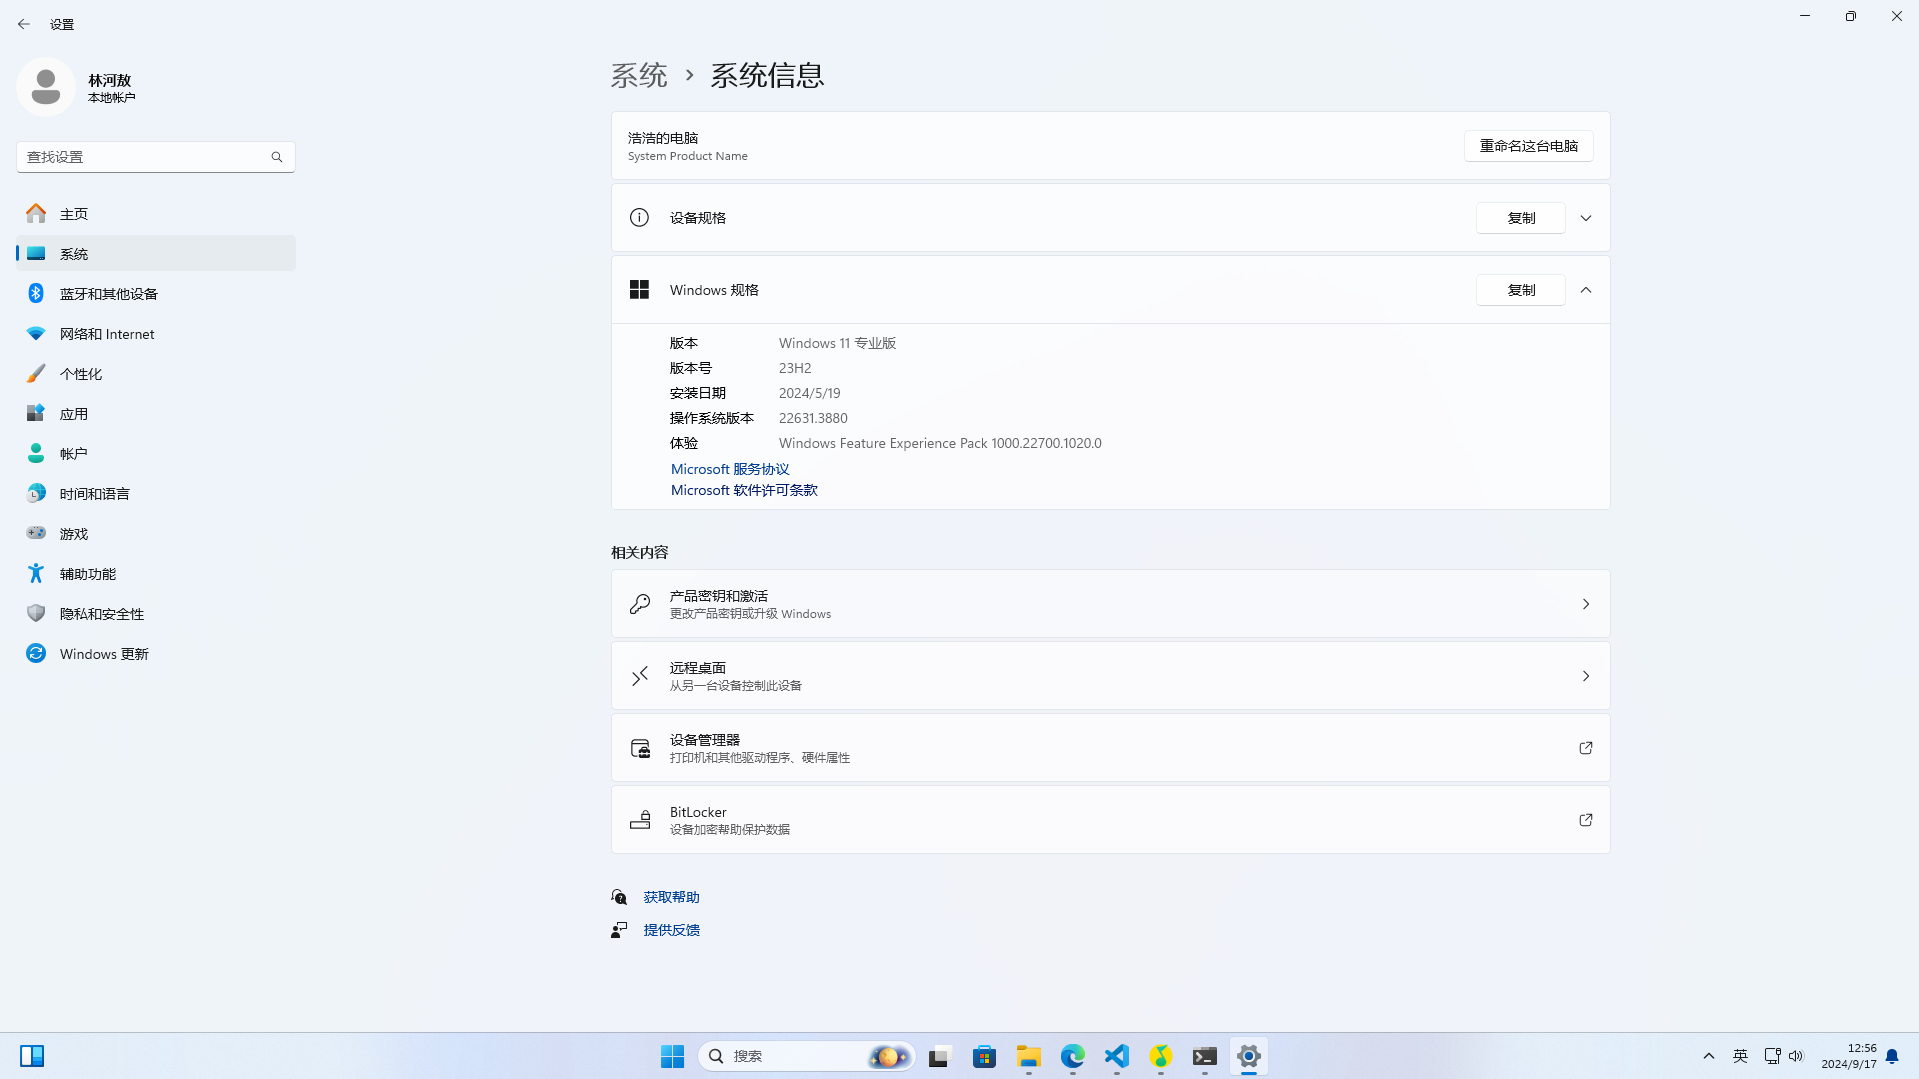Image resolution: width=1919 pixels, height=1079 pixels.
Task: Click the 远程桌面 icon
Action: coord(640,676)
